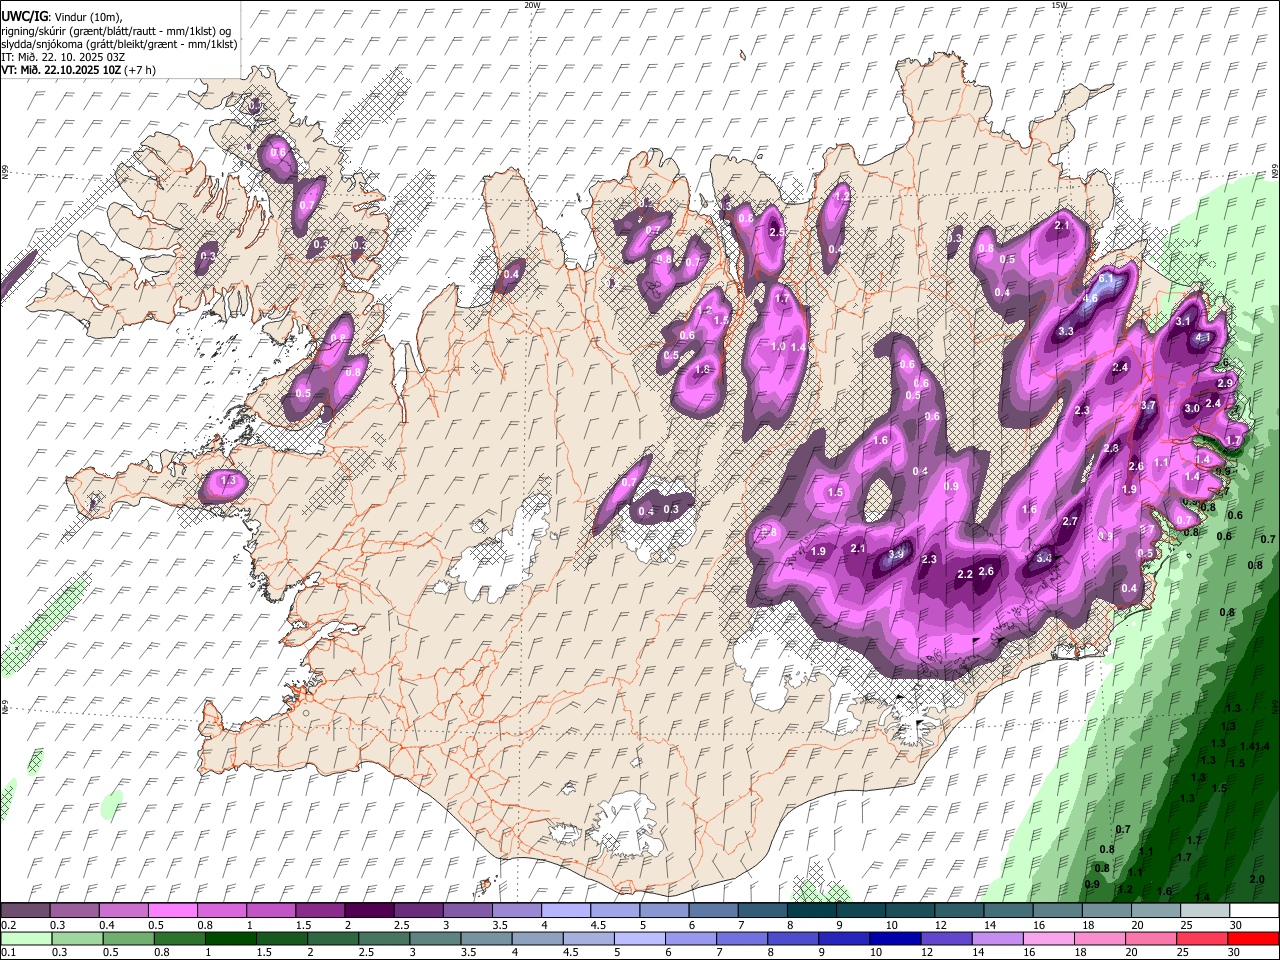The height and width of the screenshot is (960, 1280).
Task: Click the light pink swatch labeled 16 in bottom legend row
Action: pyautogui.click(x=1047, y=938)
